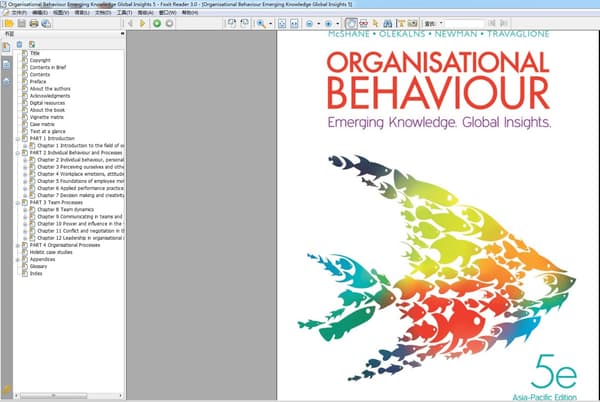Open the Window (W) menu
The width and height of the screenshot is (600, 402).
168,13
